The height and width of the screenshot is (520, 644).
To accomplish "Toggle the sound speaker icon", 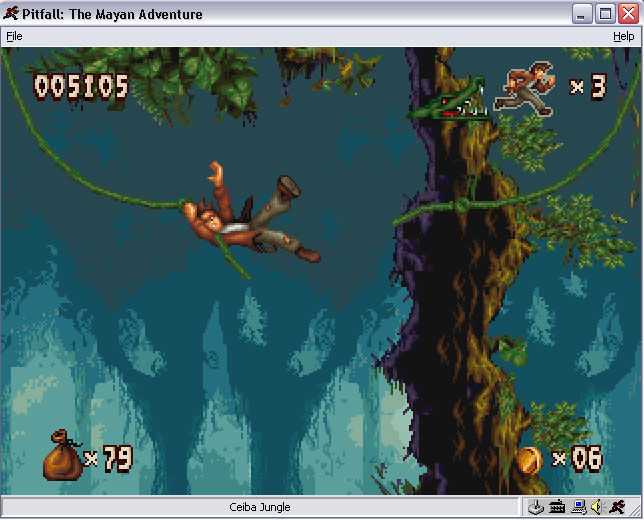I will (597, 507).
